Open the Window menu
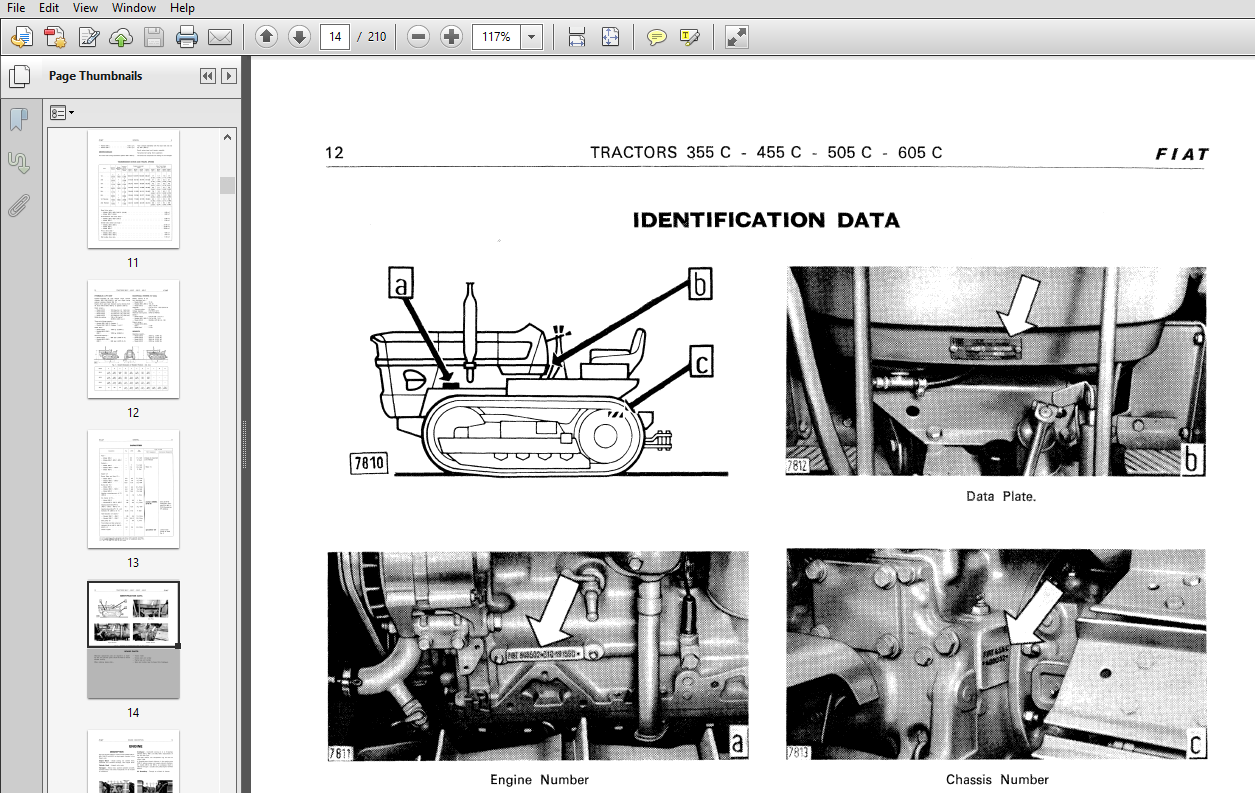This screenshot has height=793, width=1255. coord(133,8)
